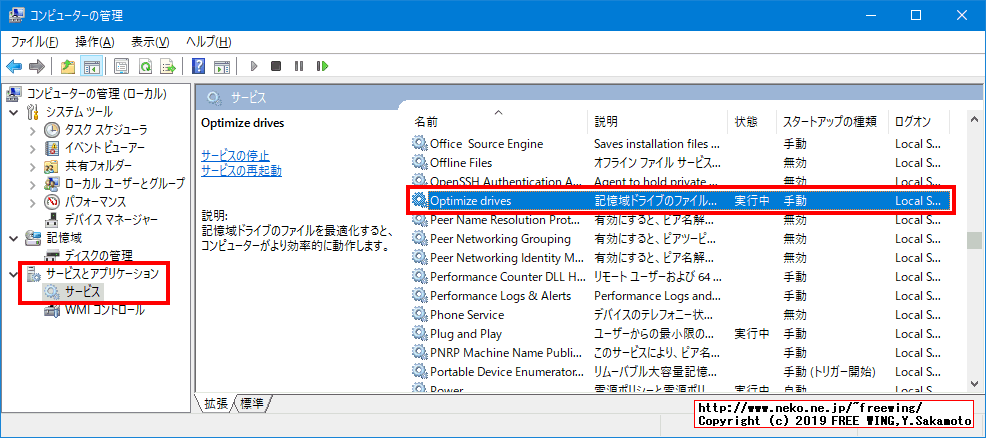Screen dimensions: 986x438
Task: Select the ディスクの管理 icon
Action: click(52, 256)
